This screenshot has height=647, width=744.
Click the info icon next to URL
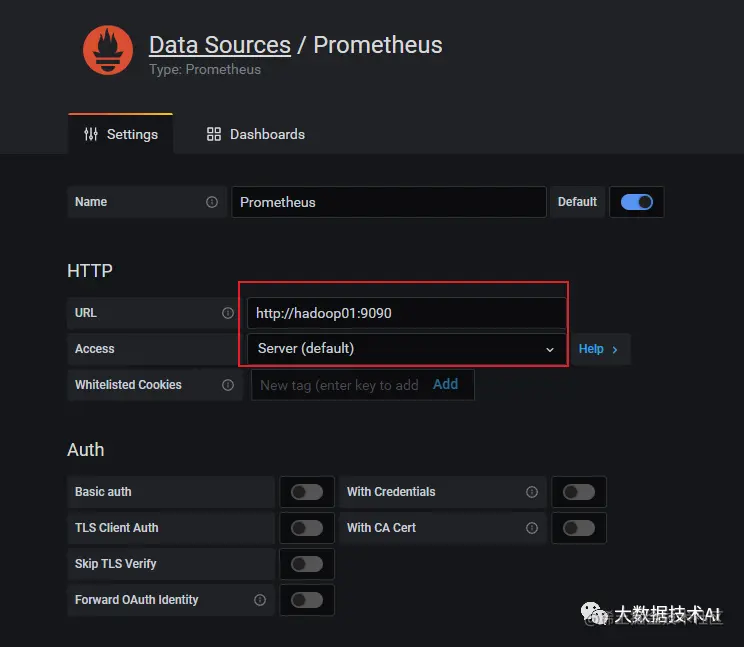228,313
